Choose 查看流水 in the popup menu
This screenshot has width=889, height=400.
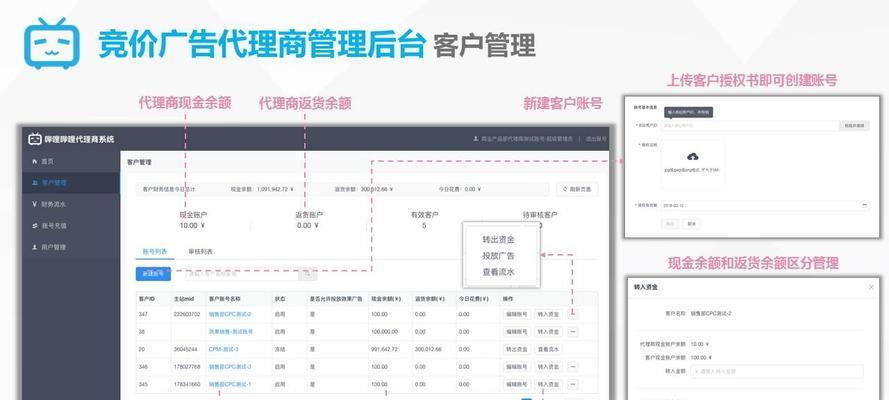[x=498, y=272]
